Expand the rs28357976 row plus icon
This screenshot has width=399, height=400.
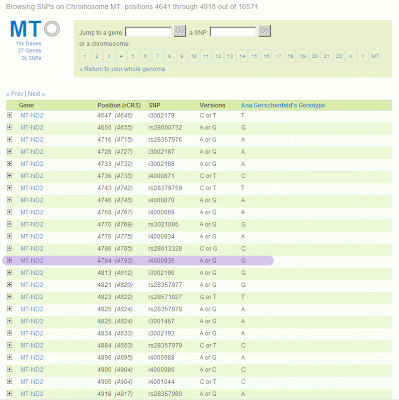pos(9,139)
